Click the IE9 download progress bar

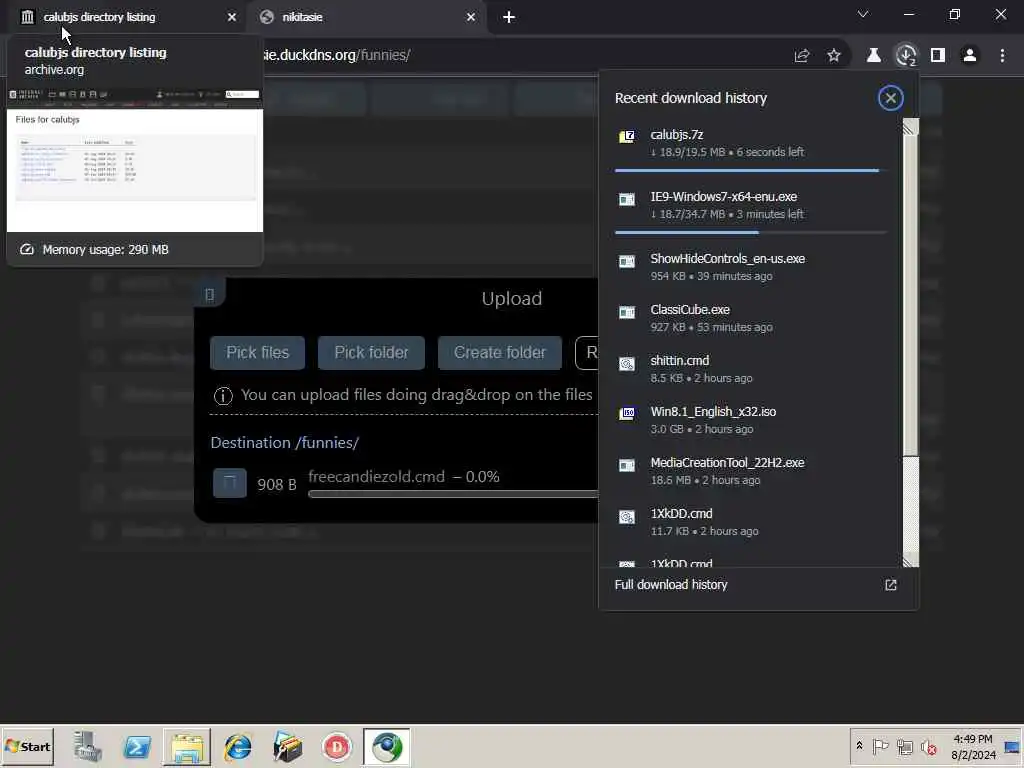point(750,232)
